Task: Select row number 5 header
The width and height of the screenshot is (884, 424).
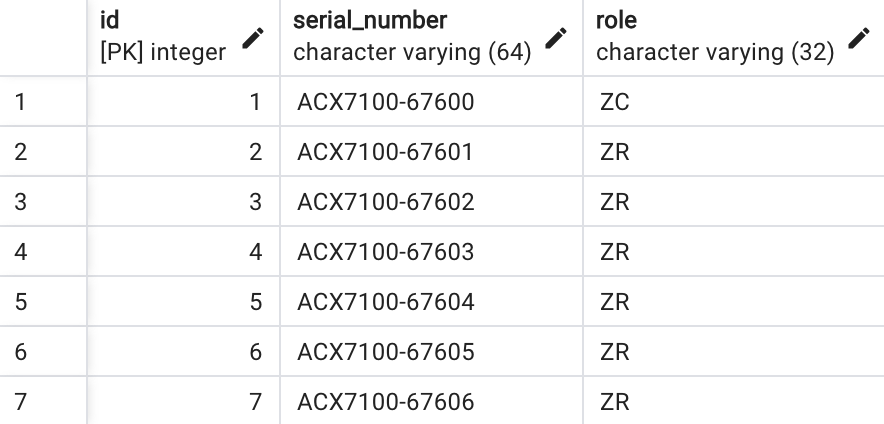Action: click(43, 301)
